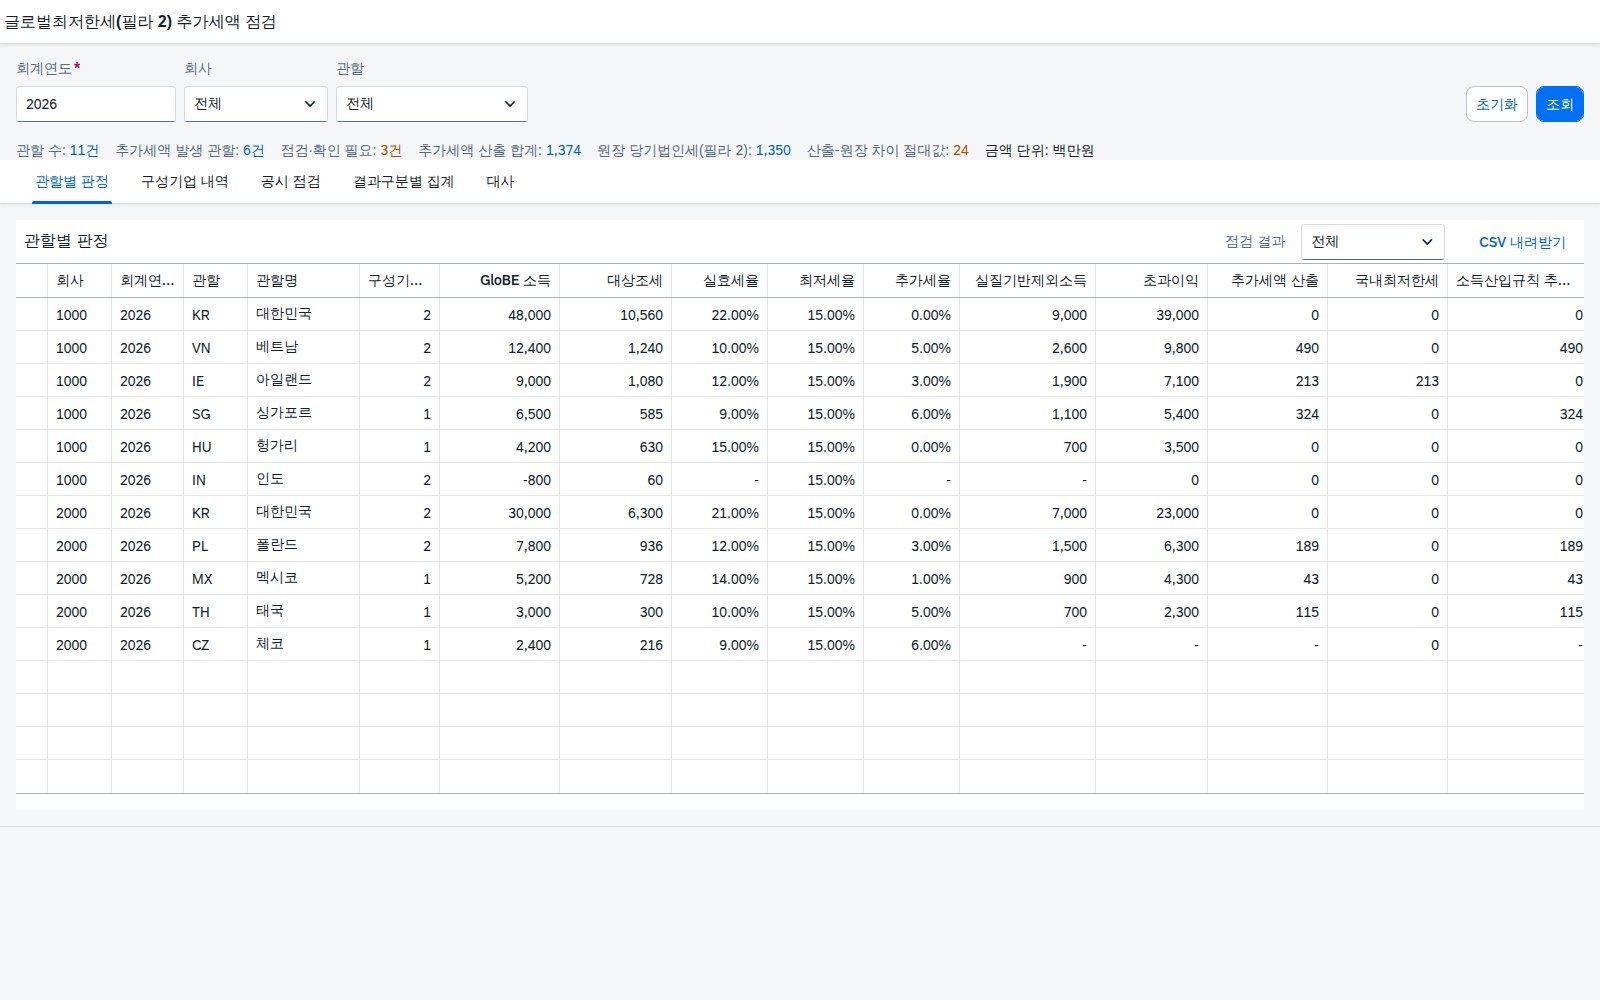The height and width of the screenshot is (1000, 1600).
Task: Click the 추가세액 산출 column header
Action: pos(1268,281)
